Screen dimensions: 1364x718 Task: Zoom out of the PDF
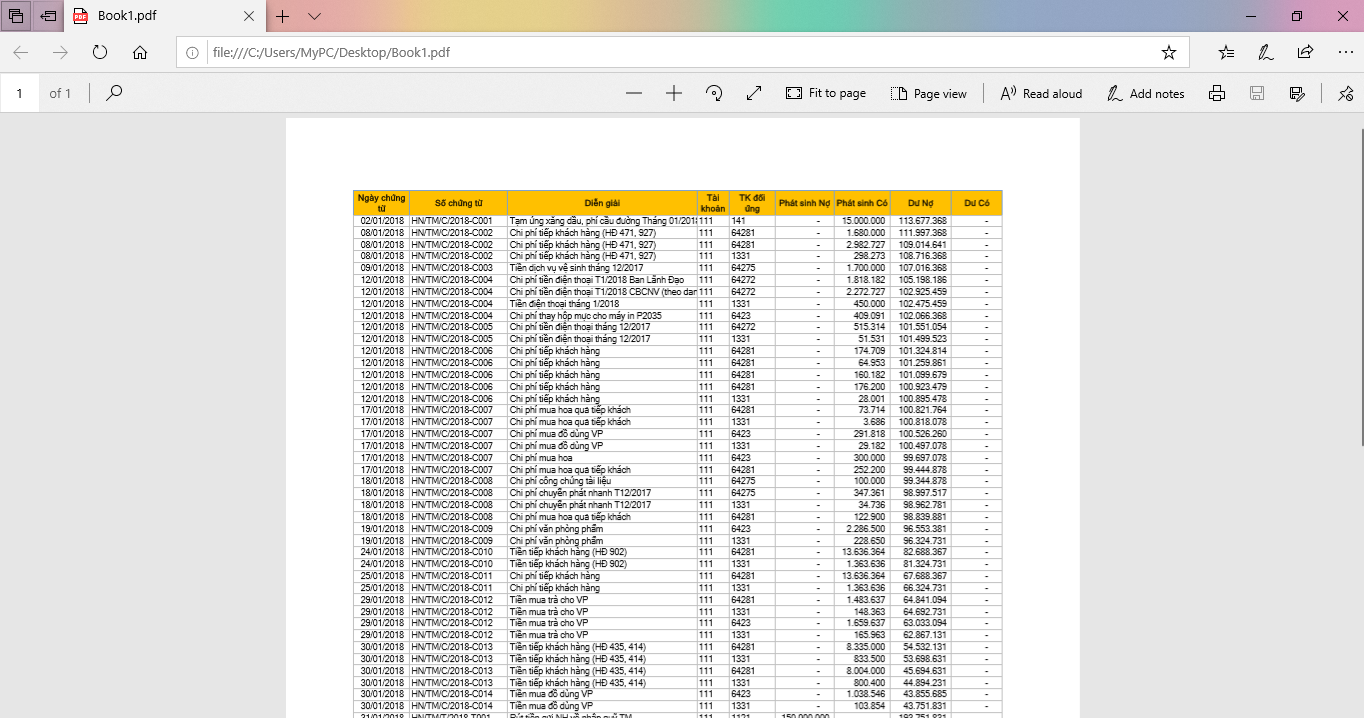pyautogui.click(x=634, y=93)
